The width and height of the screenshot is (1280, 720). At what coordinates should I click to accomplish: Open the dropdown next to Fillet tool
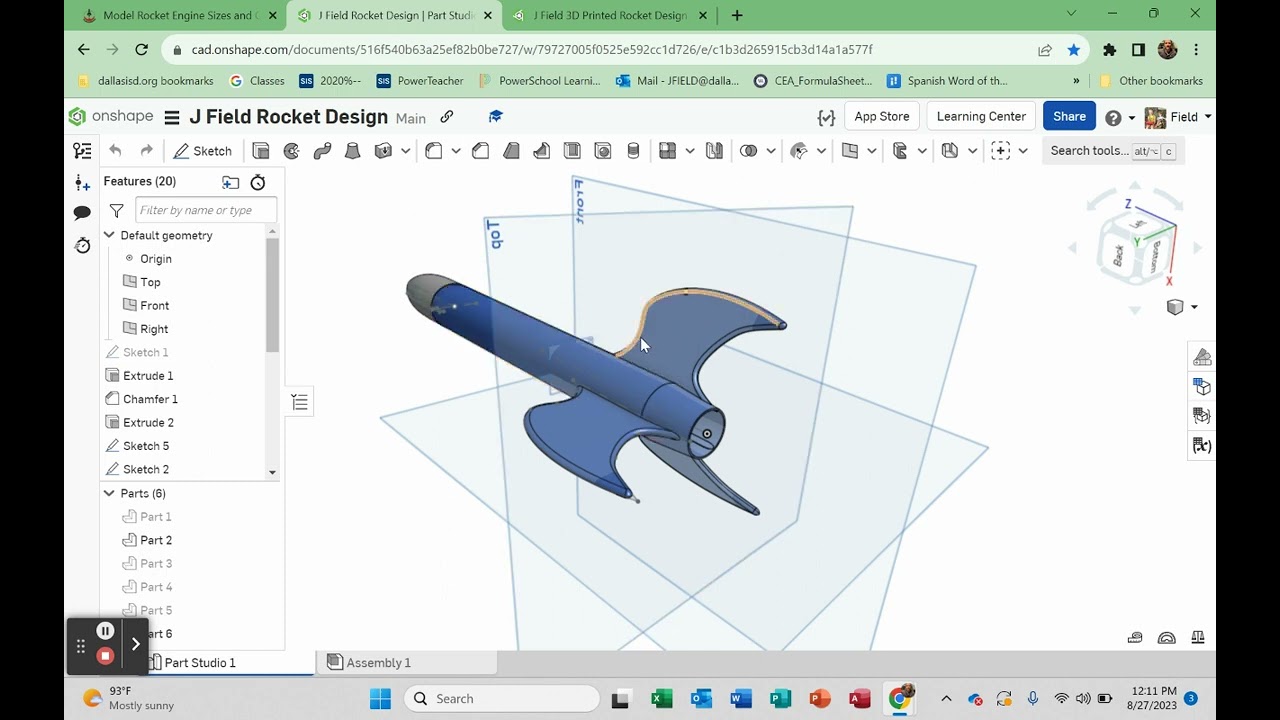click(x=456, y=151)
